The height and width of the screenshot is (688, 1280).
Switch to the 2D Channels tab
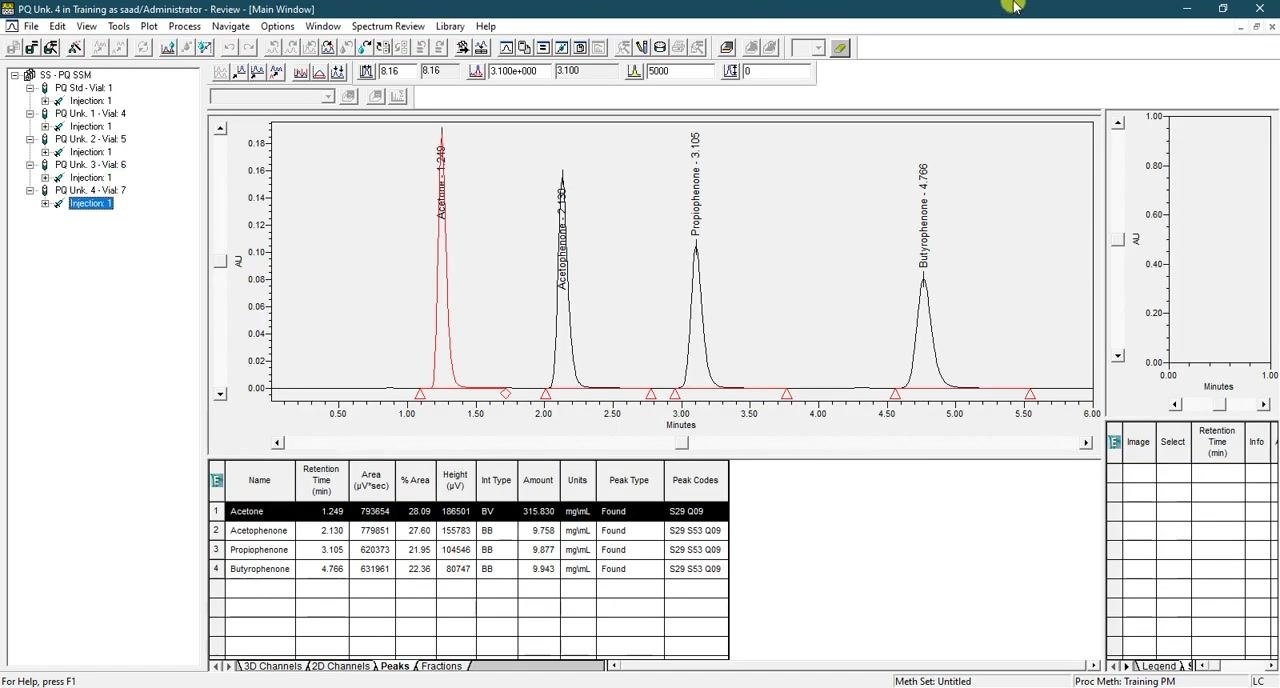coord(340,666)
